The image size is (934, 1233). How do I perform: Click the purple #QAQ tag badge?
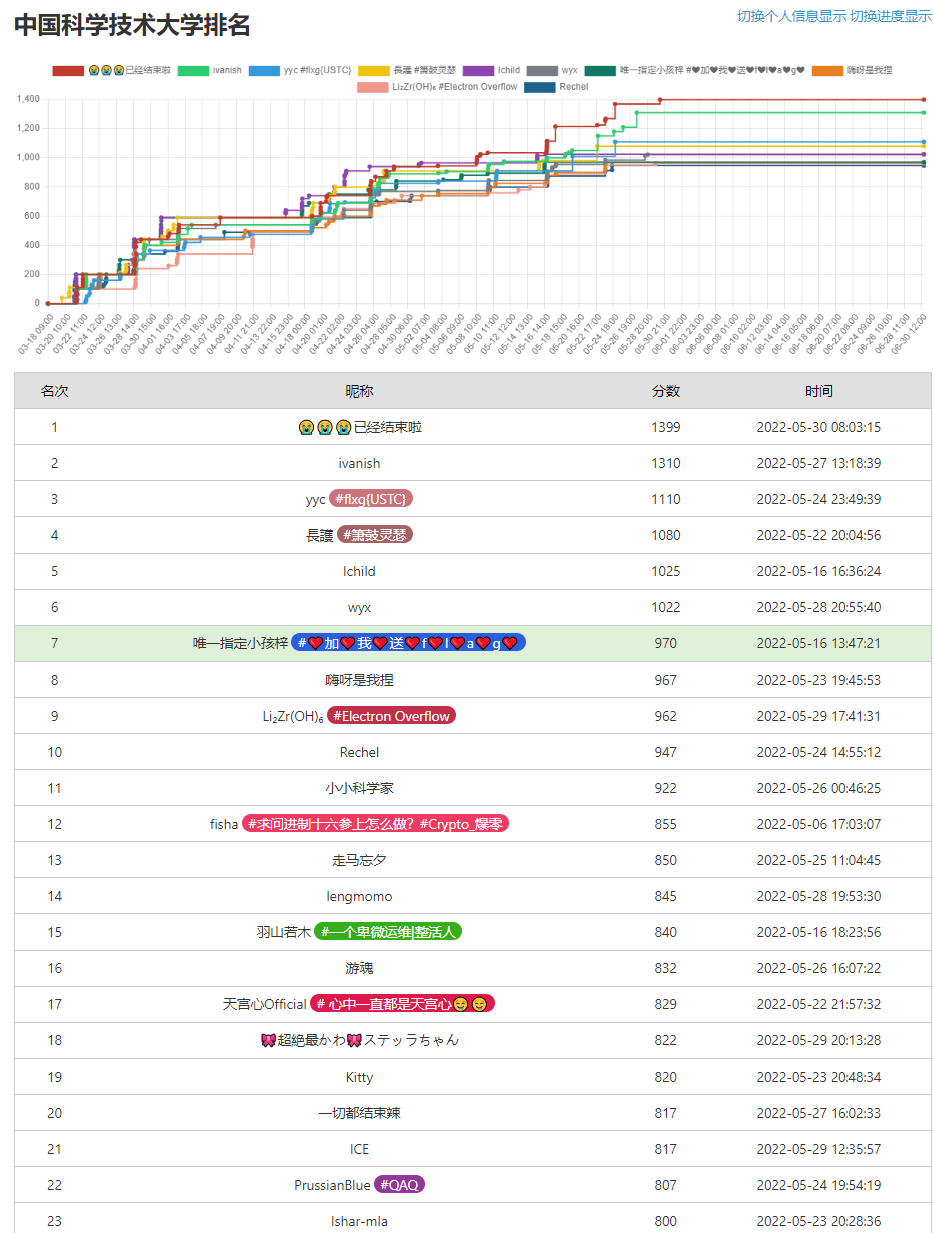[399, 1185]
